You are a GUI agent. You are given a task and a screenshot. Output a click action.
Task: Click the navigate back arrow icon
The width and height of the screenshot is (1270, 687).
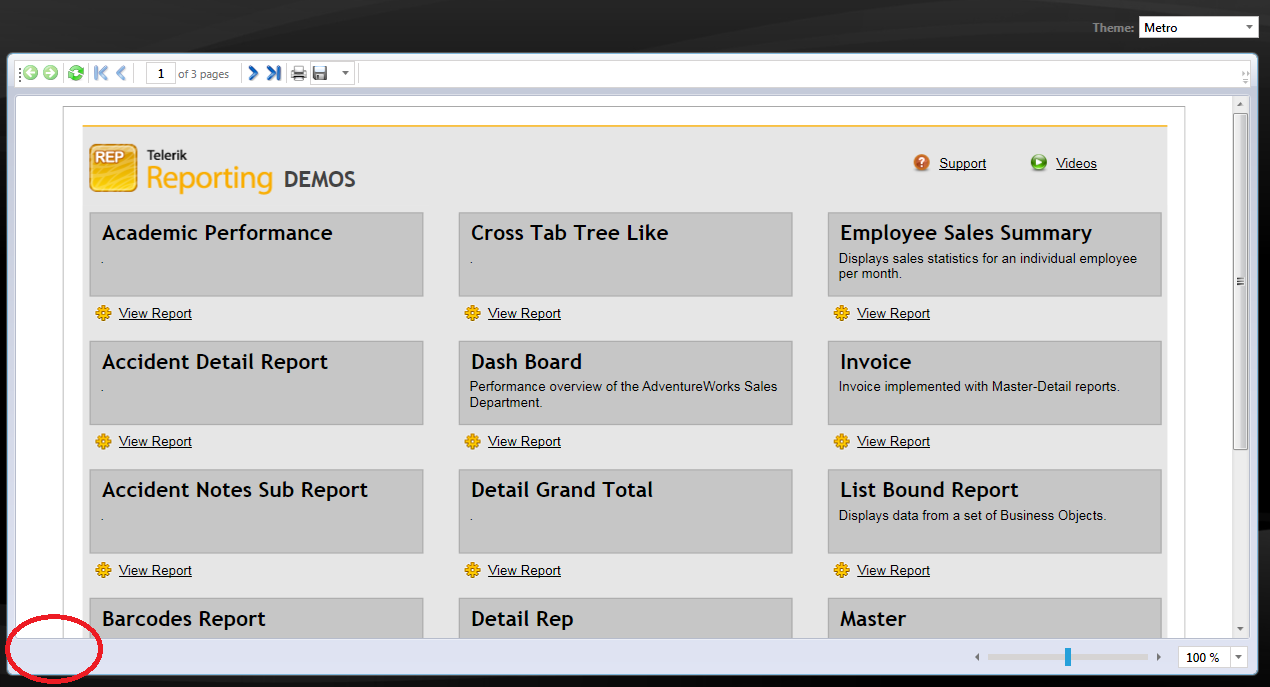click(31, 73)
